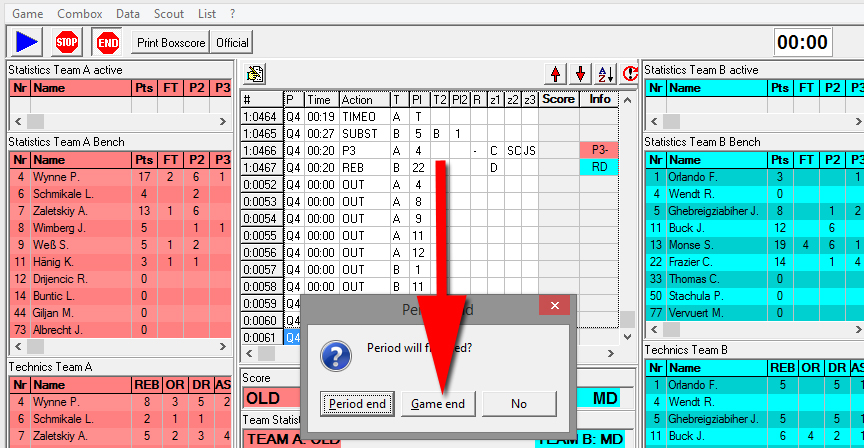
Task: Select Wynne P. in Team A Bench
Action: [x=120, y=177]
